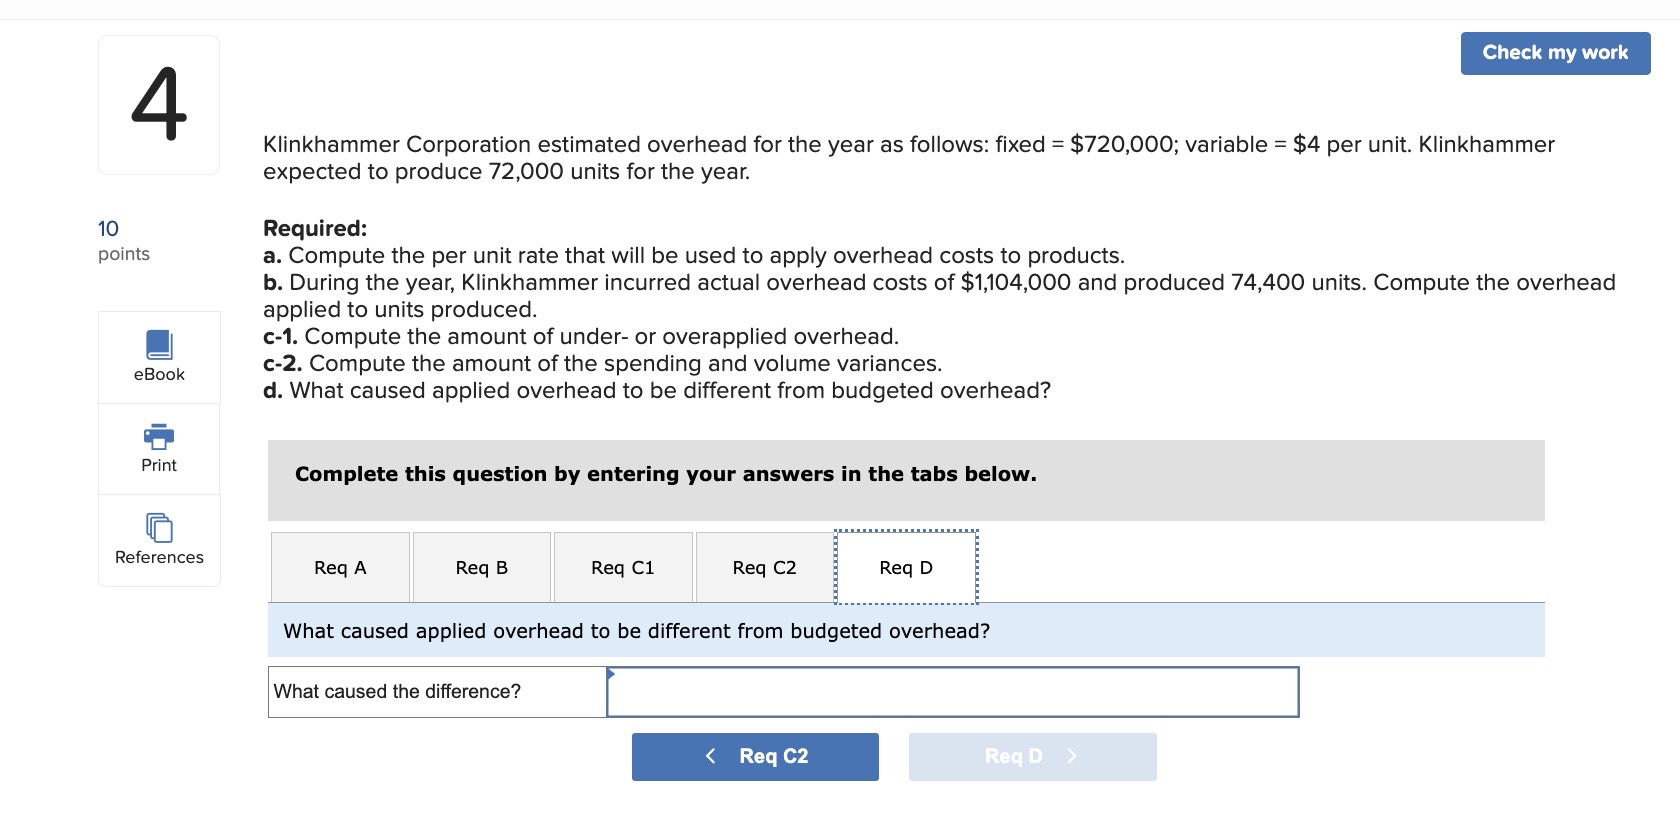Open the References panel
The image size is (1680, 828).
[158, 540]
